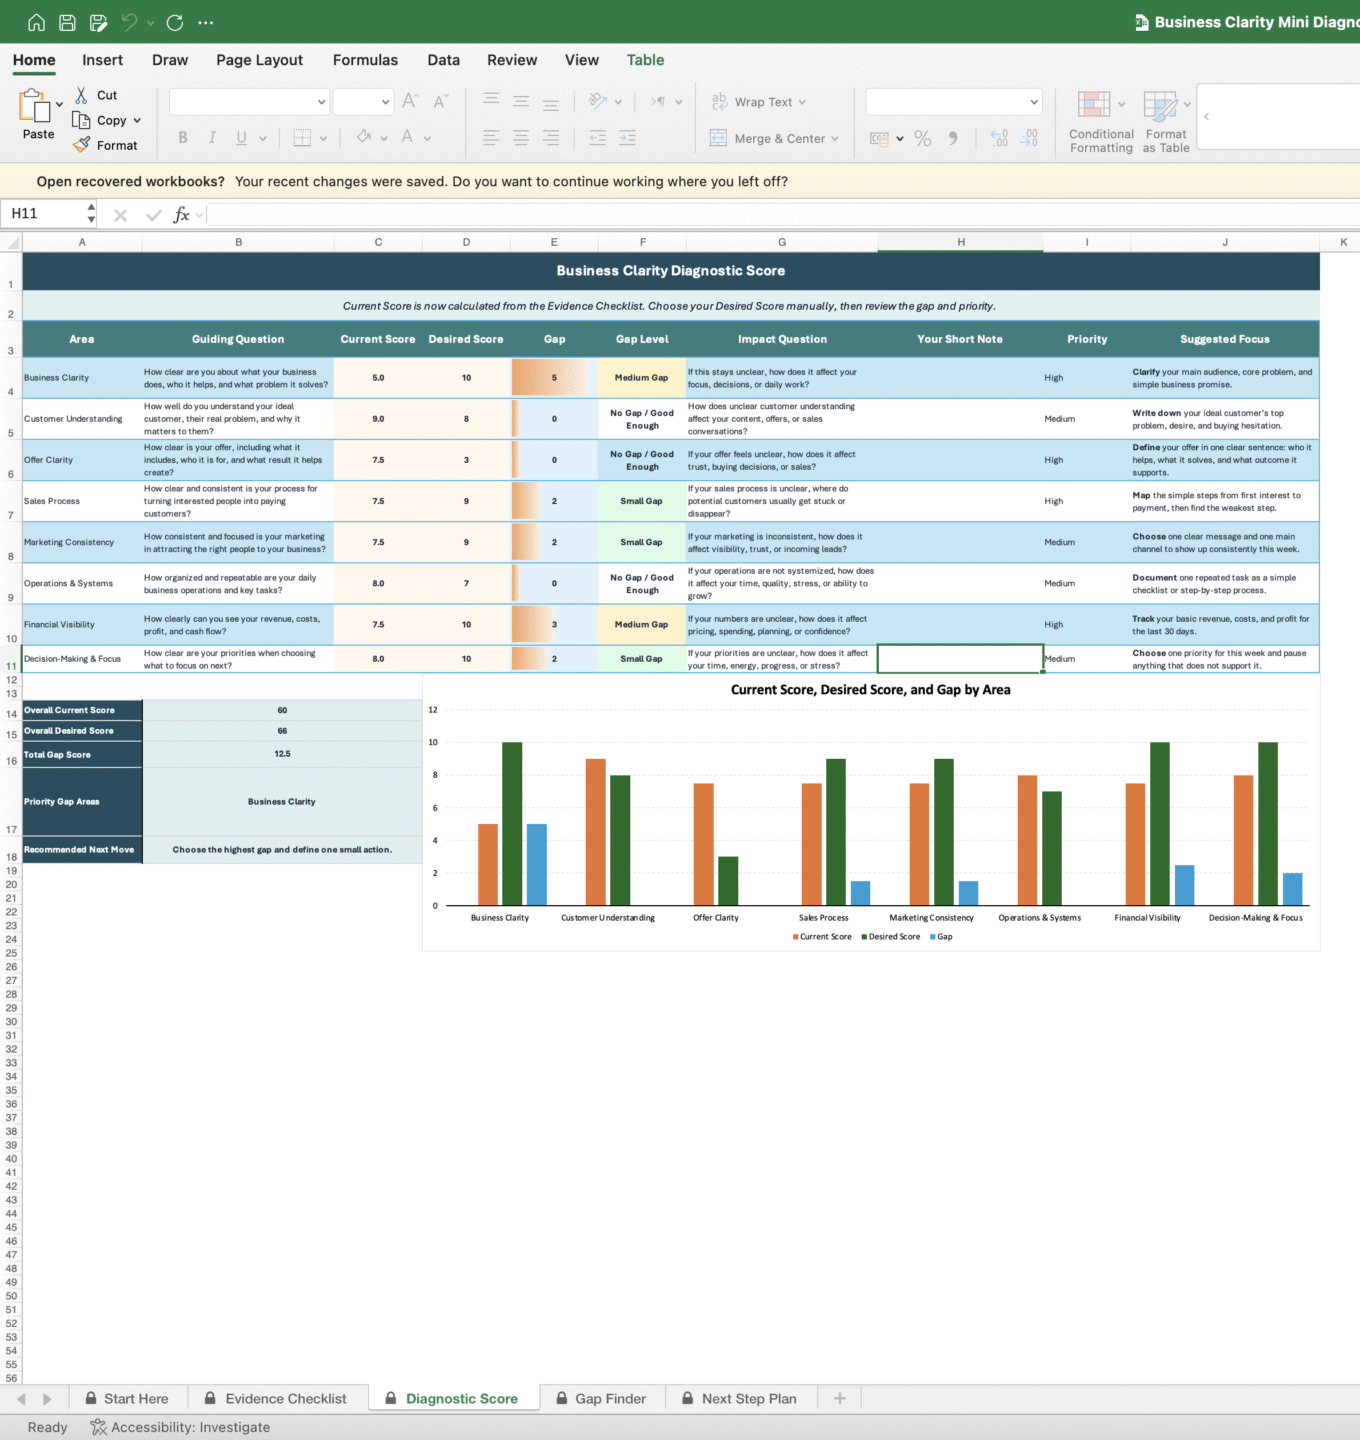Toggle underline formatting
Viewport: 1360px width, 1440px height.
241,138
